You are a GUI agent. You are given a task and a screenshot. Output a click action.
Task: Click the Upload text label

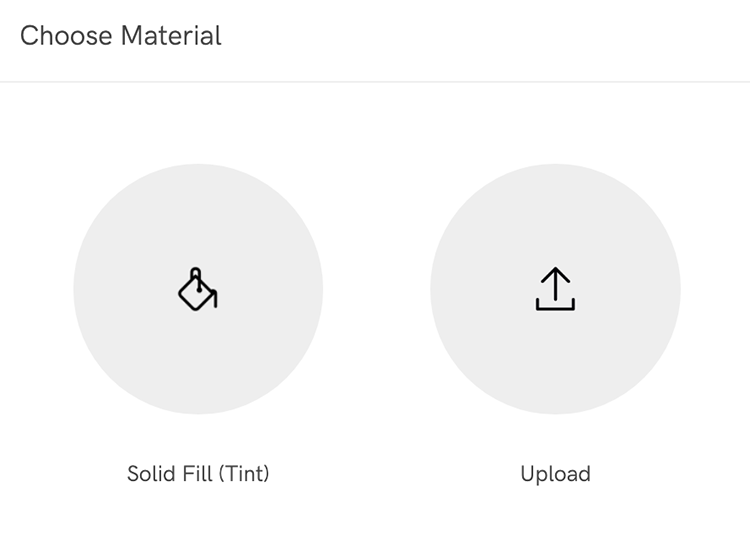tap(555, 473)
